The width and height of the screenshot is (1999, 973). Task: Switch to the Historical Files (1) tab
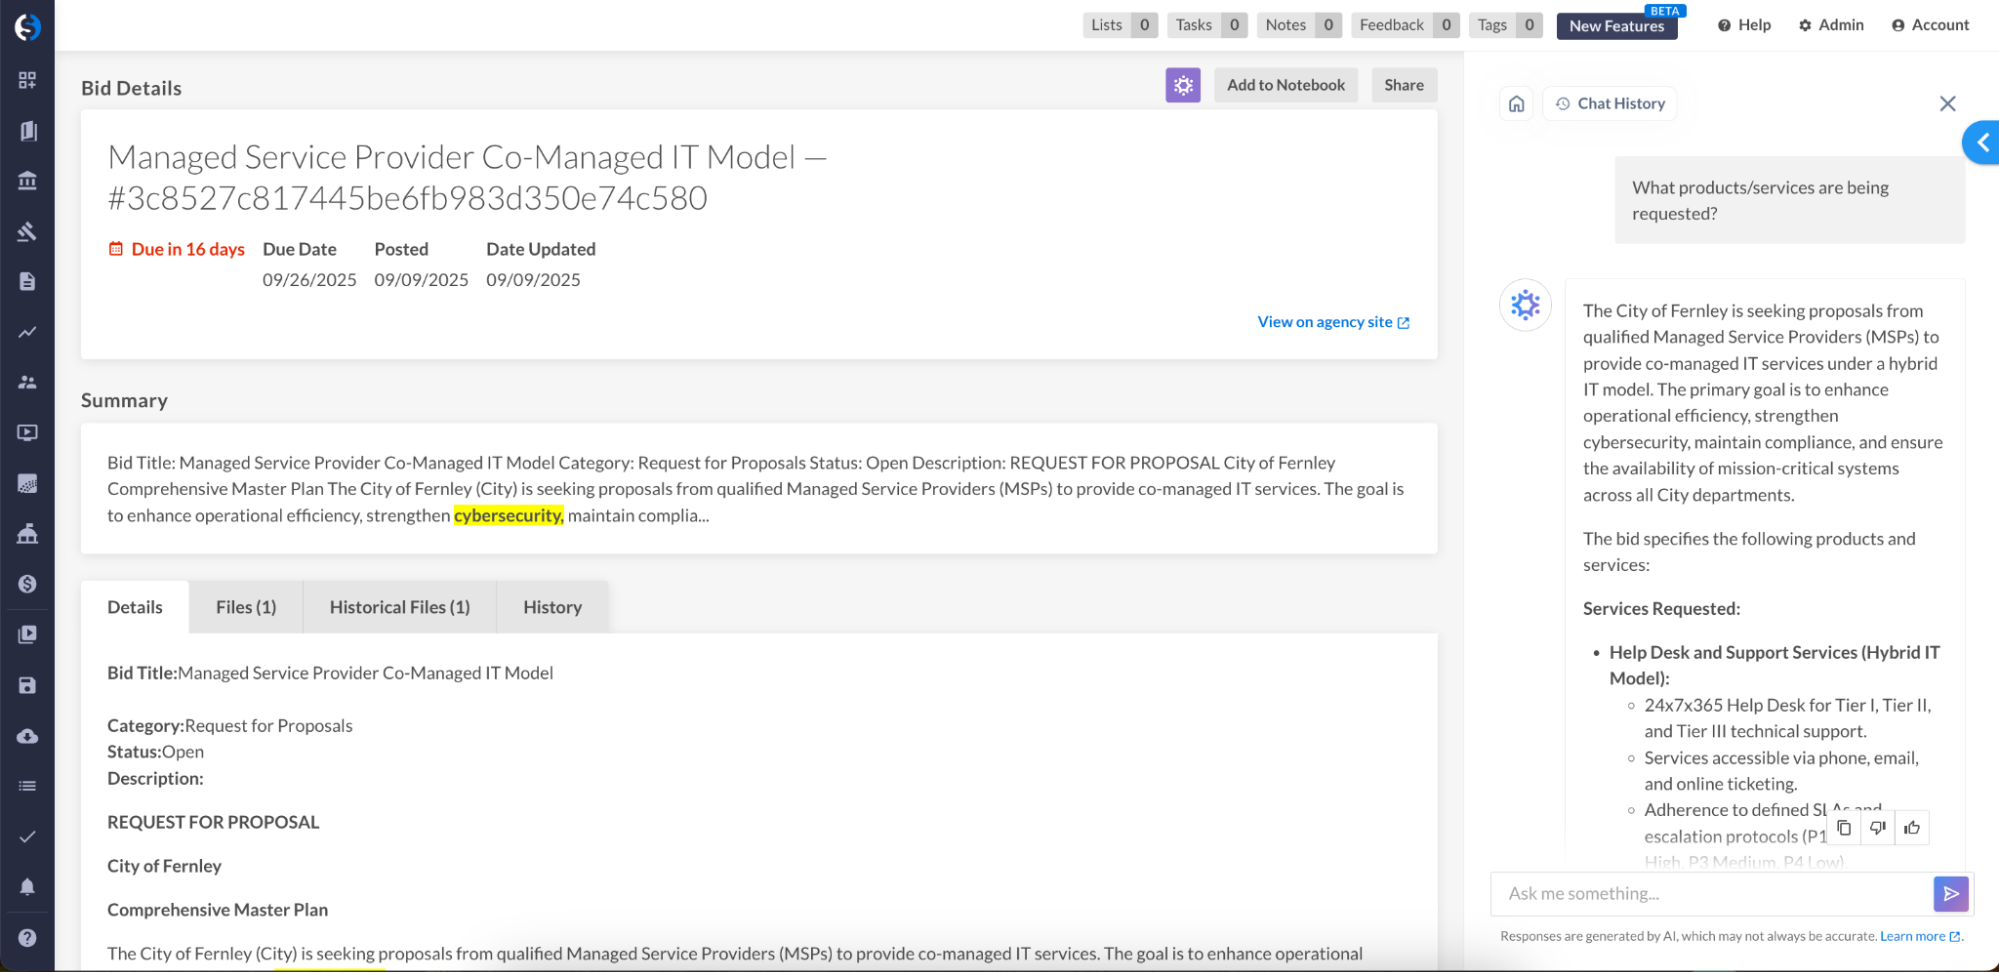[x=399, y=607]
